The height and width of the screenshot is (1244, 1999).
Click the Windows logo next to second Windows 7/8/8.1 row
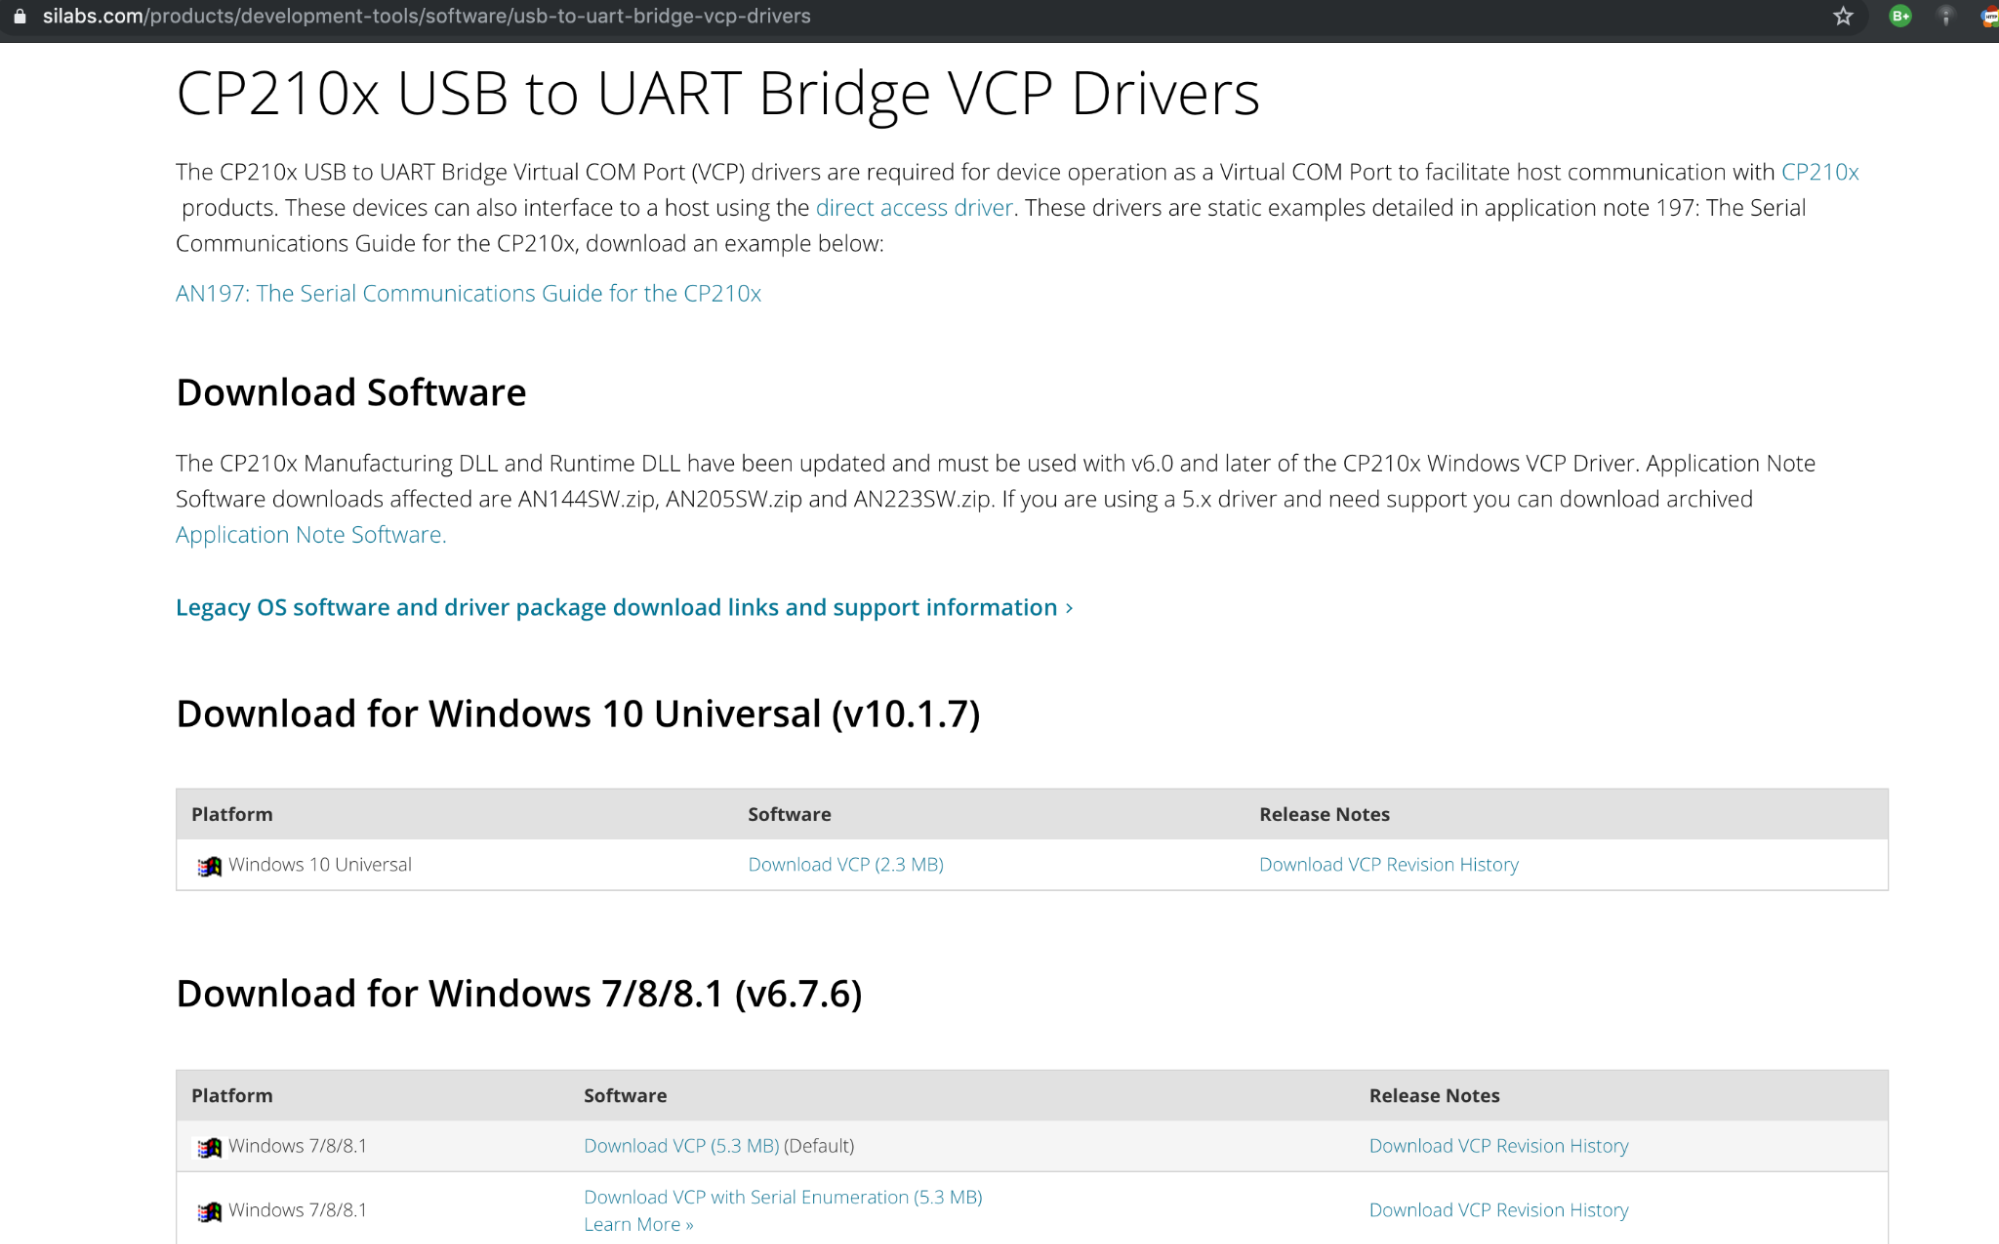[x=210, y=1210]
